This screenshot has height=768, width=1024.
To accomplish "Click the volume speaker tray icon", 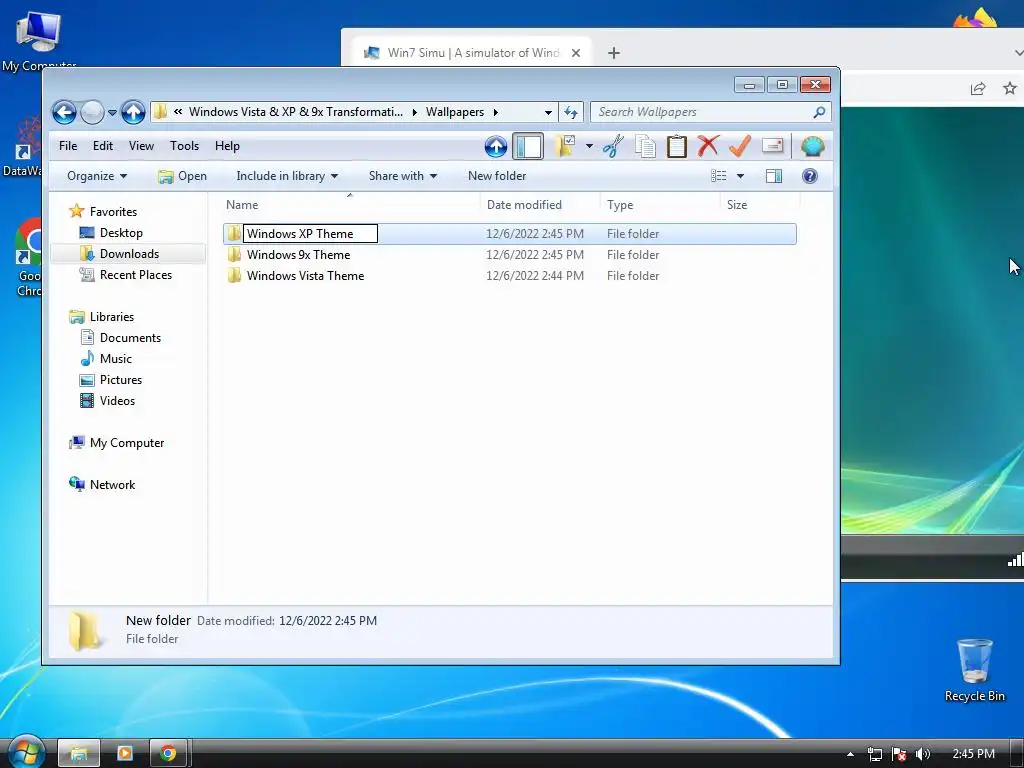I will click(922, 754).
